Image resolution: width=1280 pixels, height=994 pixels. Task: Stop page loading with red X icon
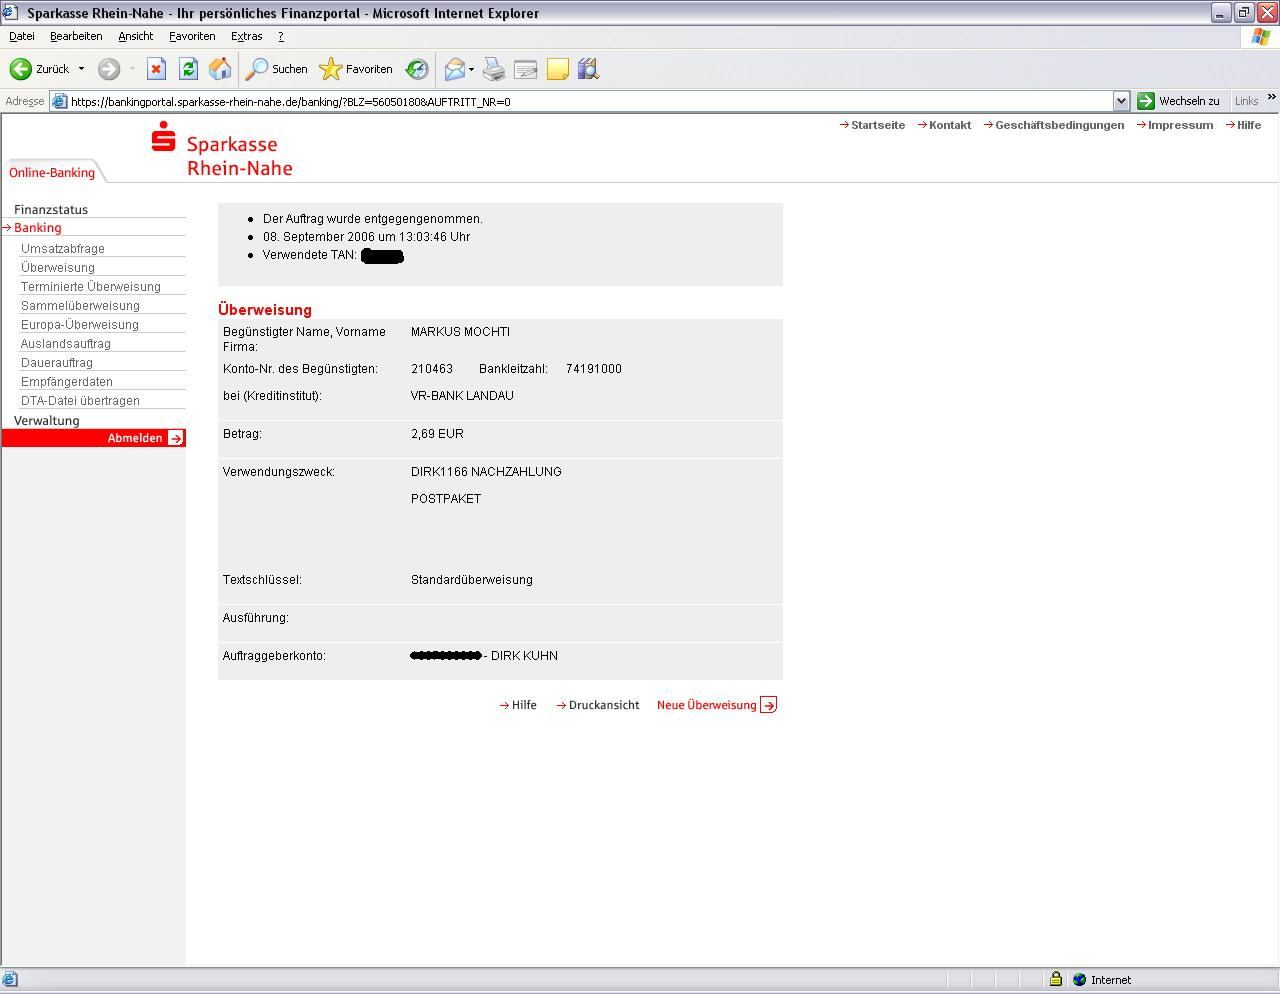[x=156, y=69]
